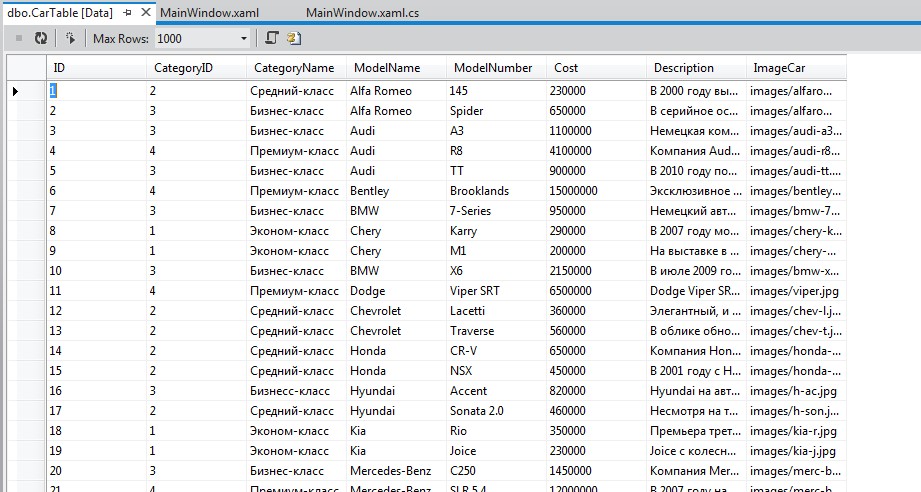The image size is (921, 492).
Task: Click the 'Viper SRT' cell
Action: 496,291
